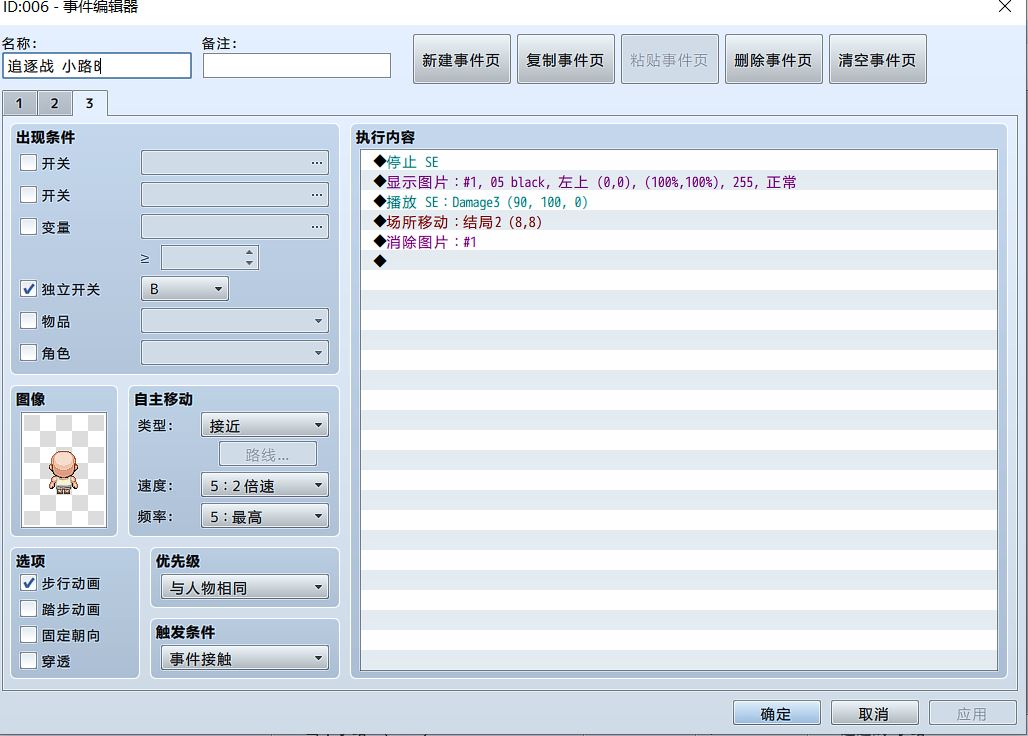Enable the 穿透 option
This screenshot has width=1028, height=736.
coord(28,661)
